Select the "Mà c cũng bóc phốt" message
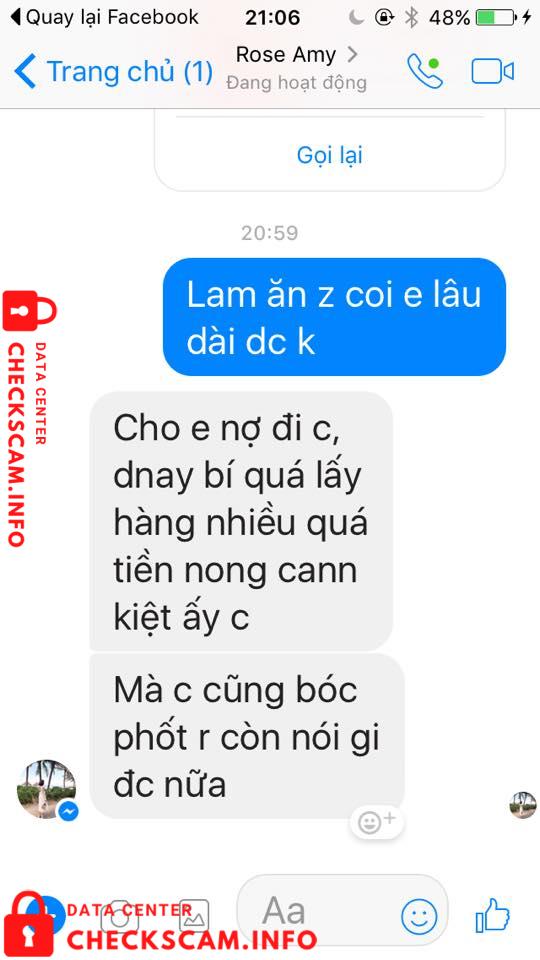 (x=247, y=735)
